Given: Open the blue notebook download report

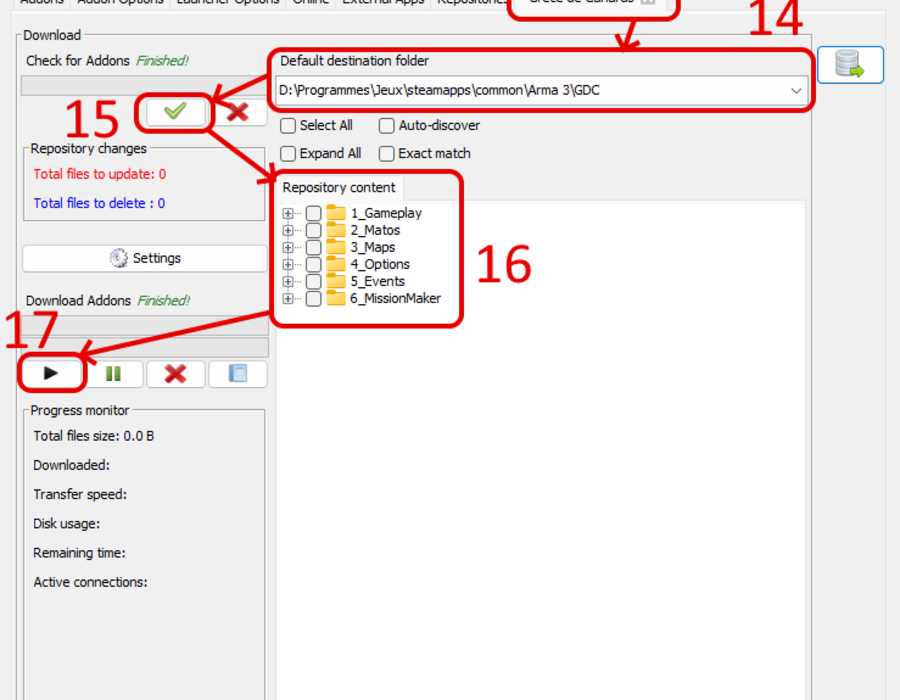Looking at the screenshot, I should [238, 374].
